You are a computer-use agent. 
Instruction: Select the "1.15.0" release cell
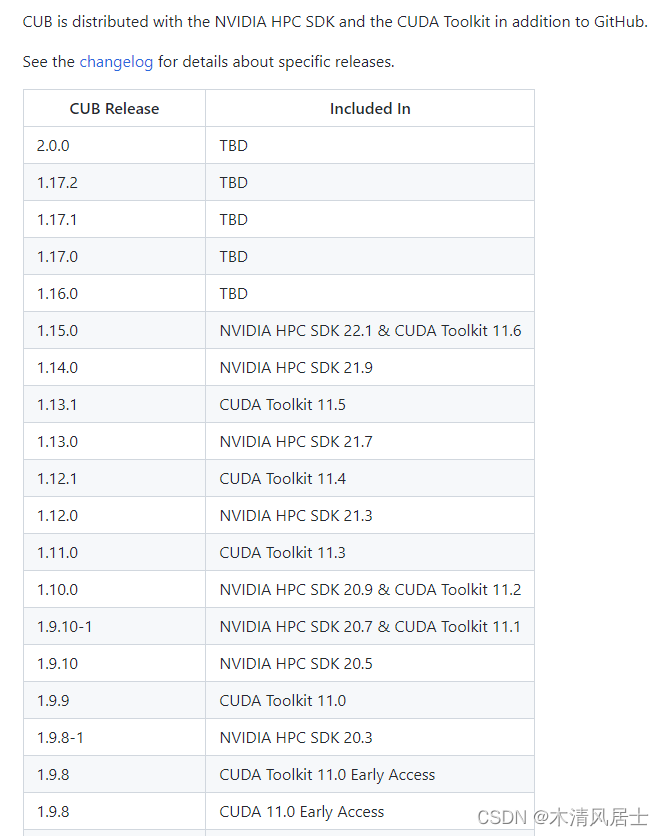click(x=114, y=331)
